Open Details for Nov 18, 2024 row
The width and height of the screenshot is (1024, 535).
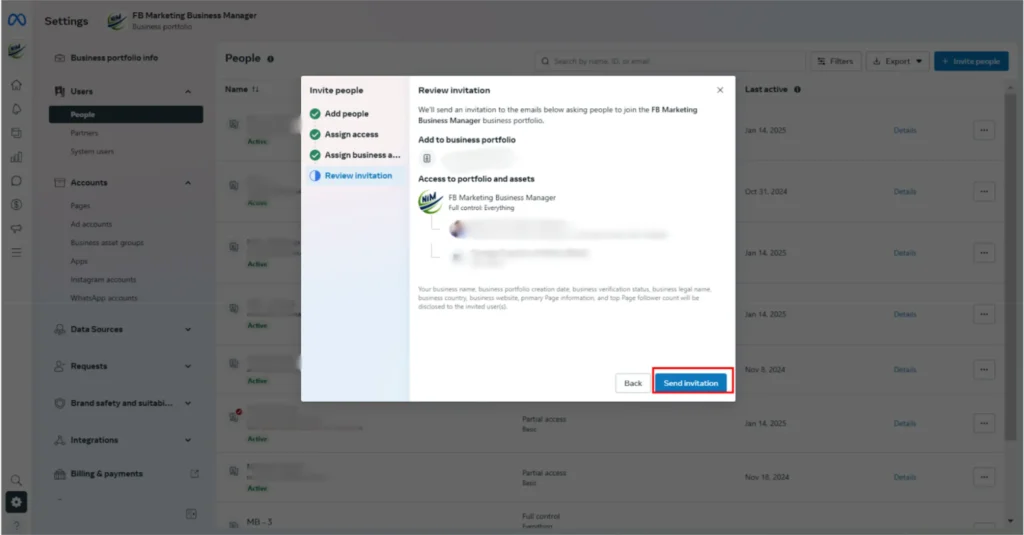click(904, 477)
